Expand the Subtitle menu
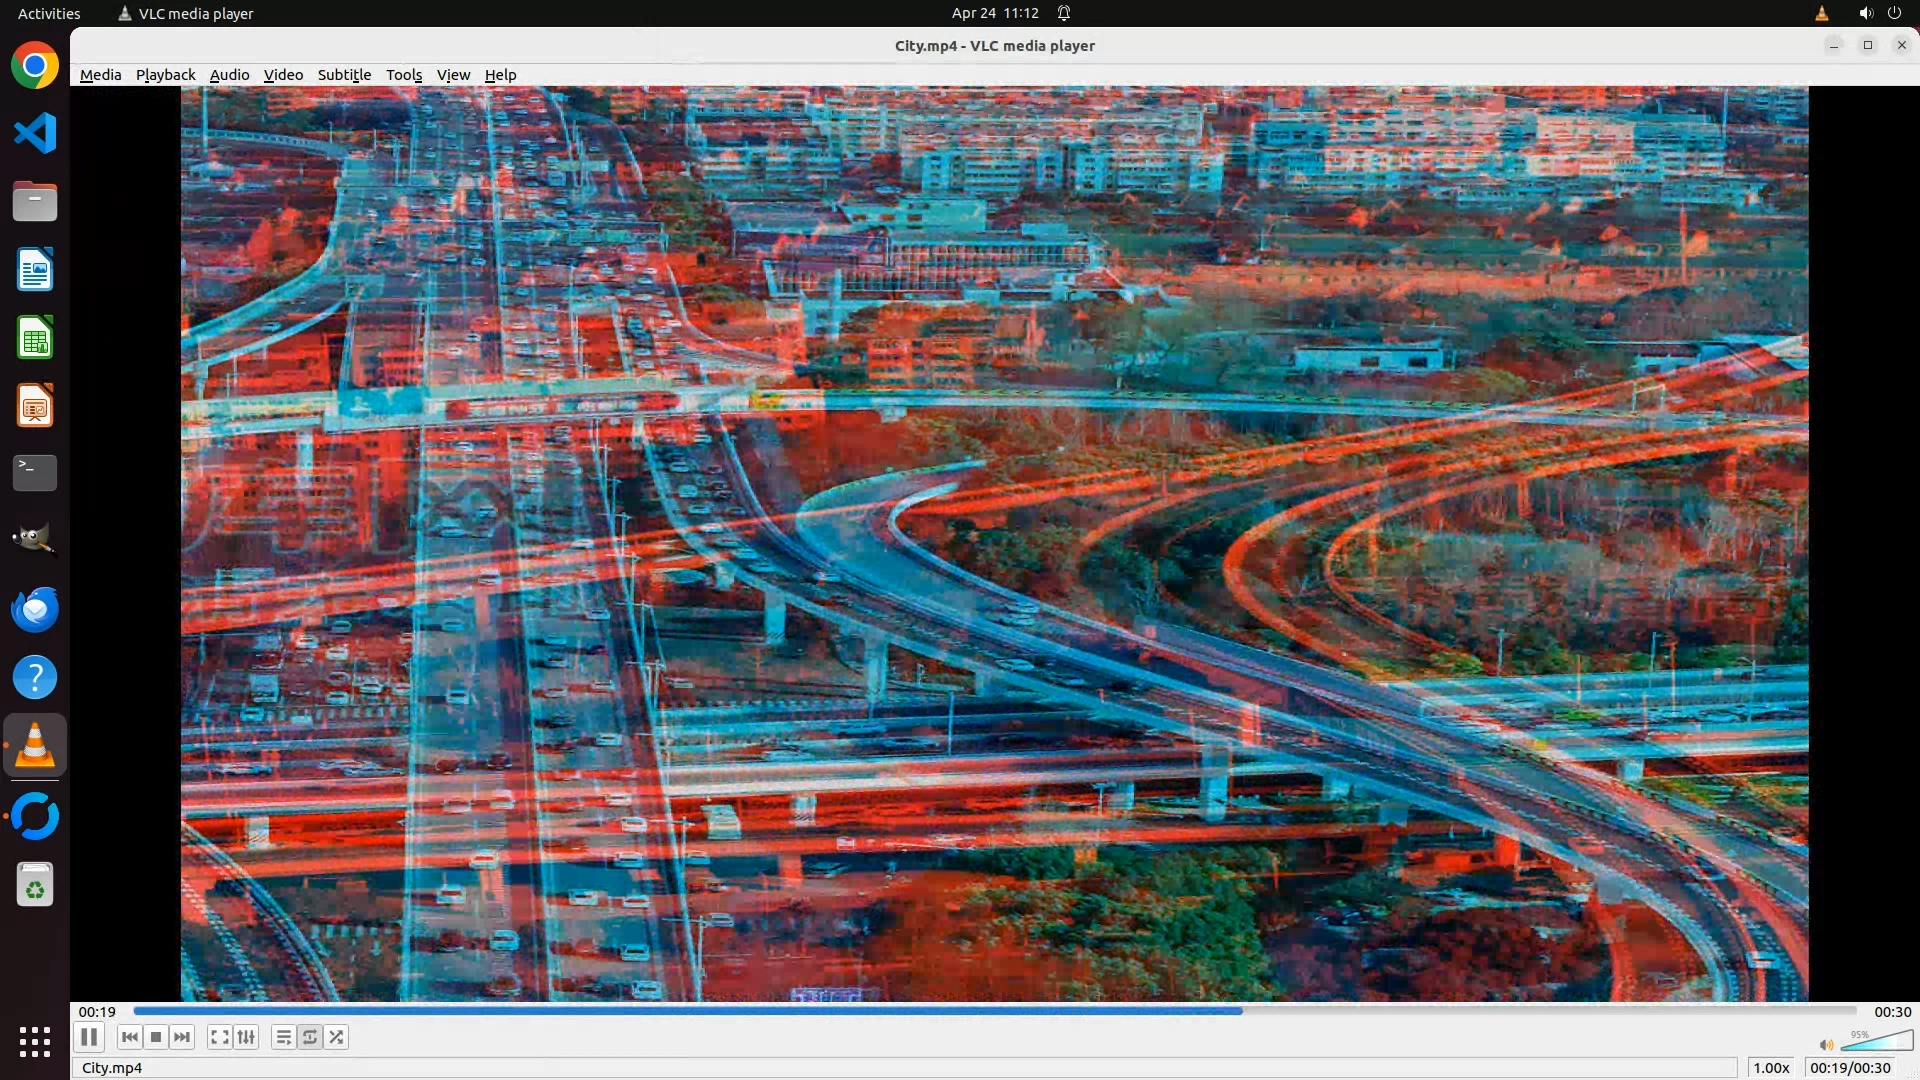Screen dimensions: 1920x1080 [x=344, y=75]
